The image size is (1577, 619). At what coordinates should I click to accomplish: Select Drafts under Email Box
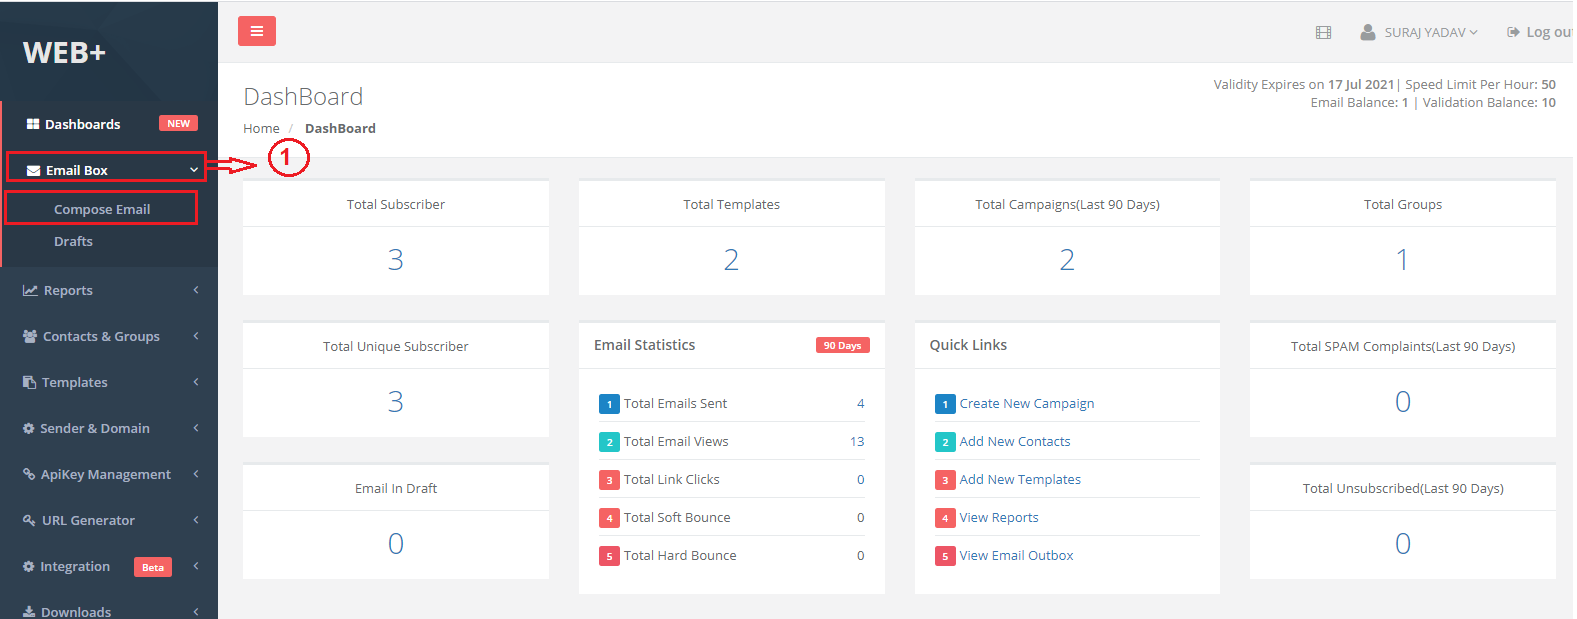73,242
